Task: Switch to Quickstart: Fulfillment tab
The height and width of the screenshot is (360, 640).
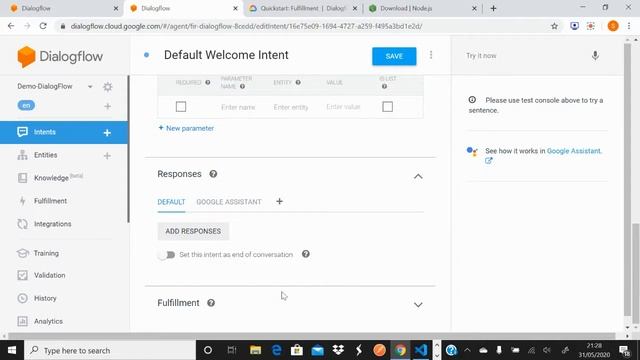Action: pos(302,8)
